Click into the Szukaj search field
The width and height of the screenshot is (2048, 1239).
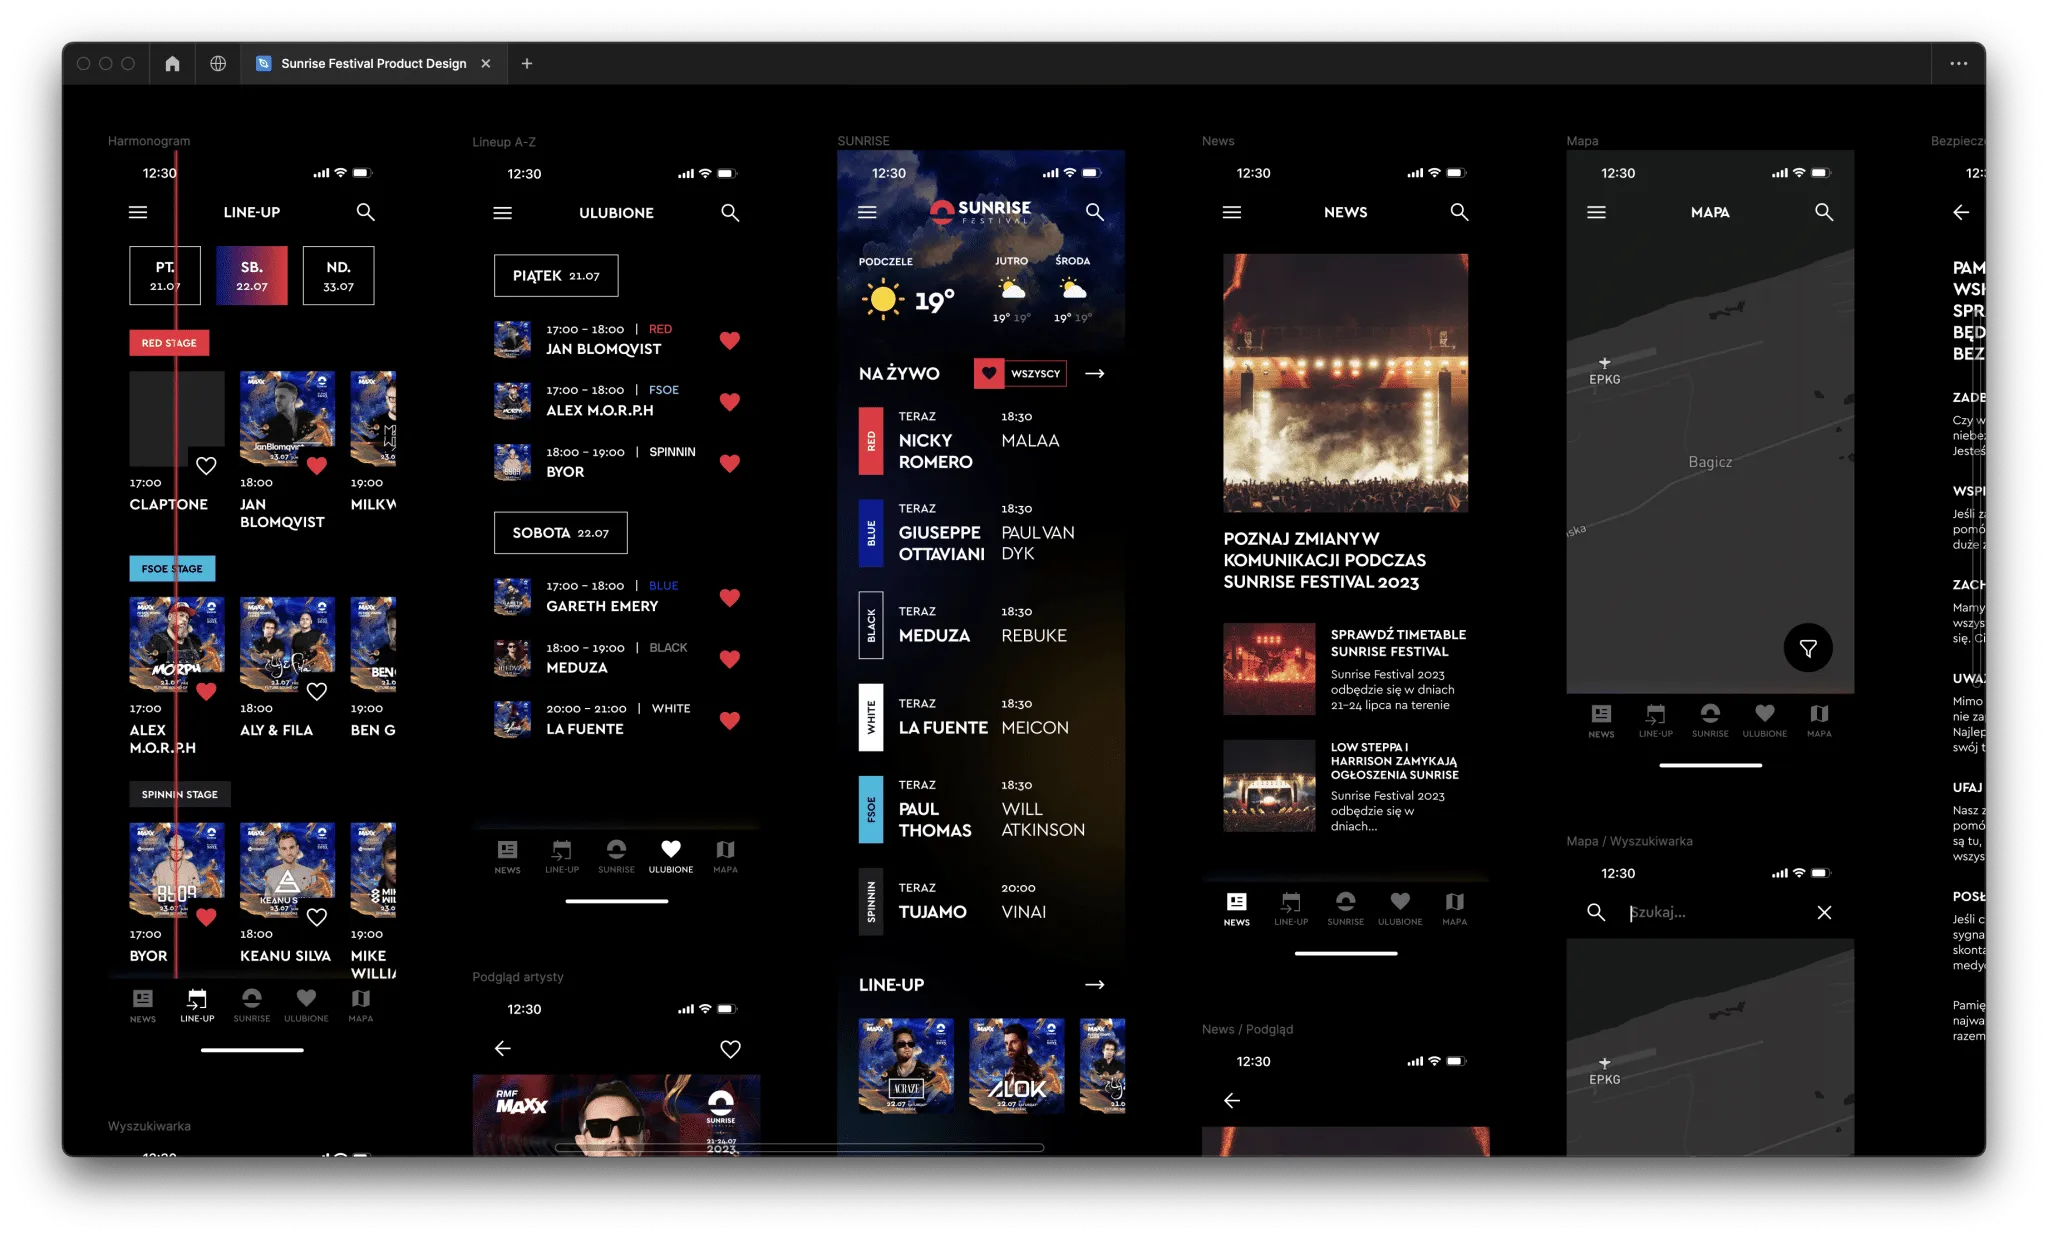[x=1710, y=912]
